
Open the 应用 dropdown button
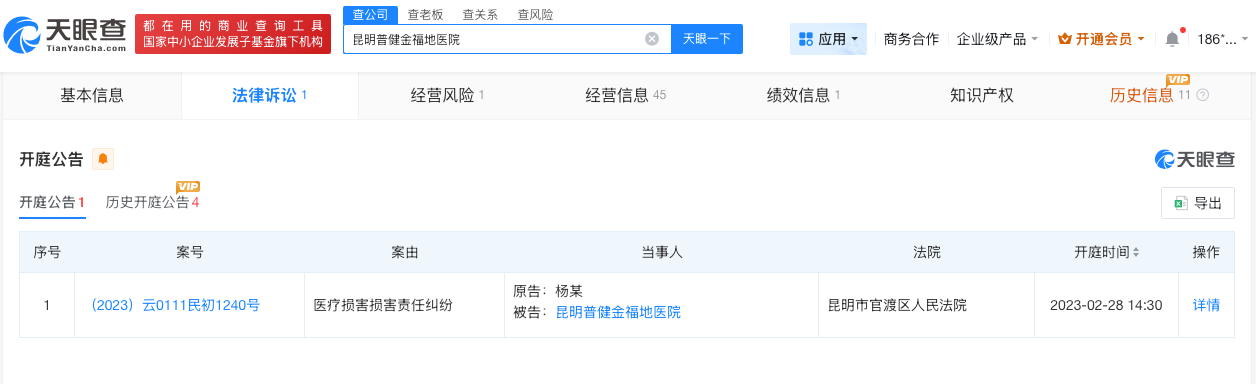click(828, 39)
